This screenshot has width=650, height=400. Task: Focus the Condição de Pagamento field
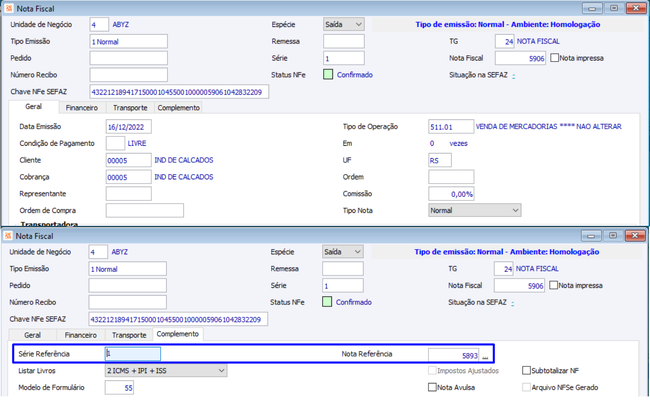[x=115, y=143]
